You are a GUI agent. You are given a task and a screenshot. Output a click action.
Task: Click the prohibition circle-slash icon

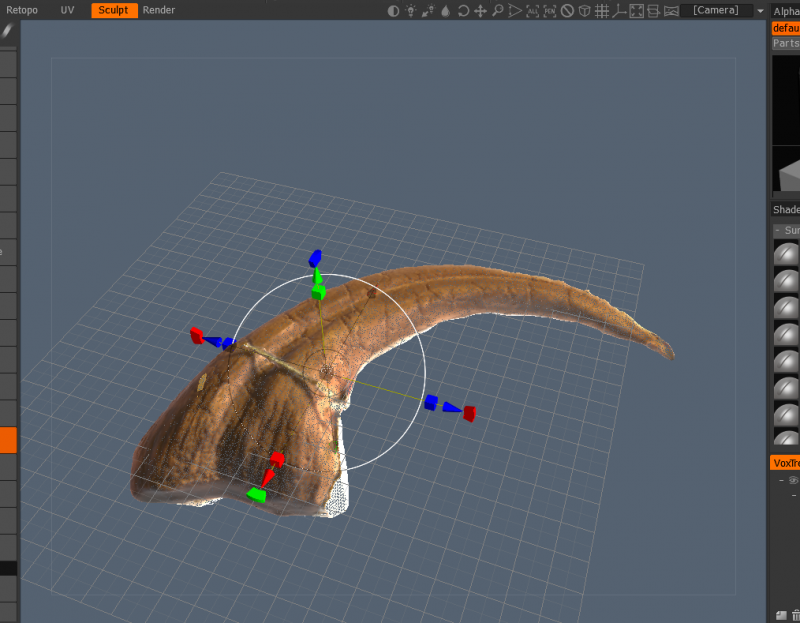(567, 11)
